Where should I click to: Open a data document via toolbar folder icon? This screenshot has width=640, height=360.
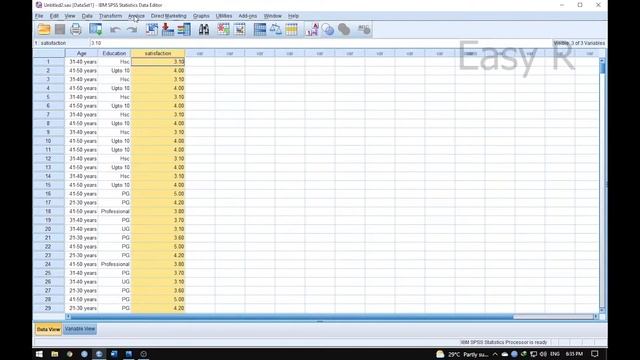[x=44, y=29]
